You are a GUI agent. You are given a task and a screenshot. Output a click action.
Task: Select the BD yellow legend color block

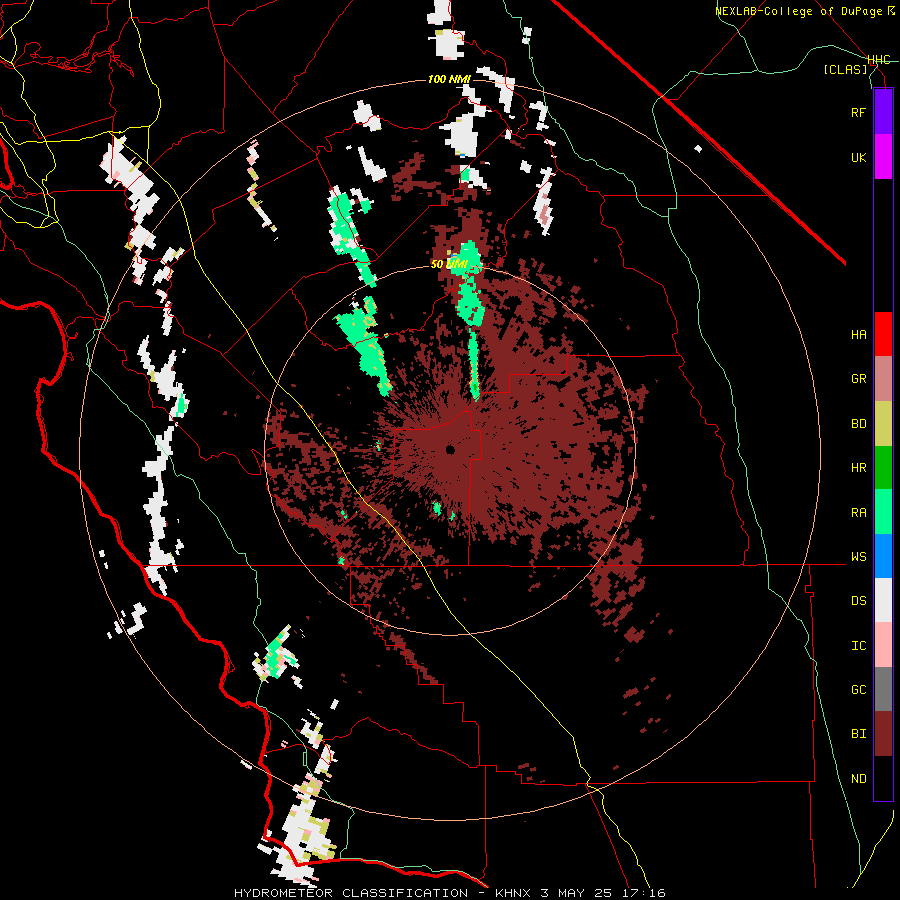[x=883, y=424]
